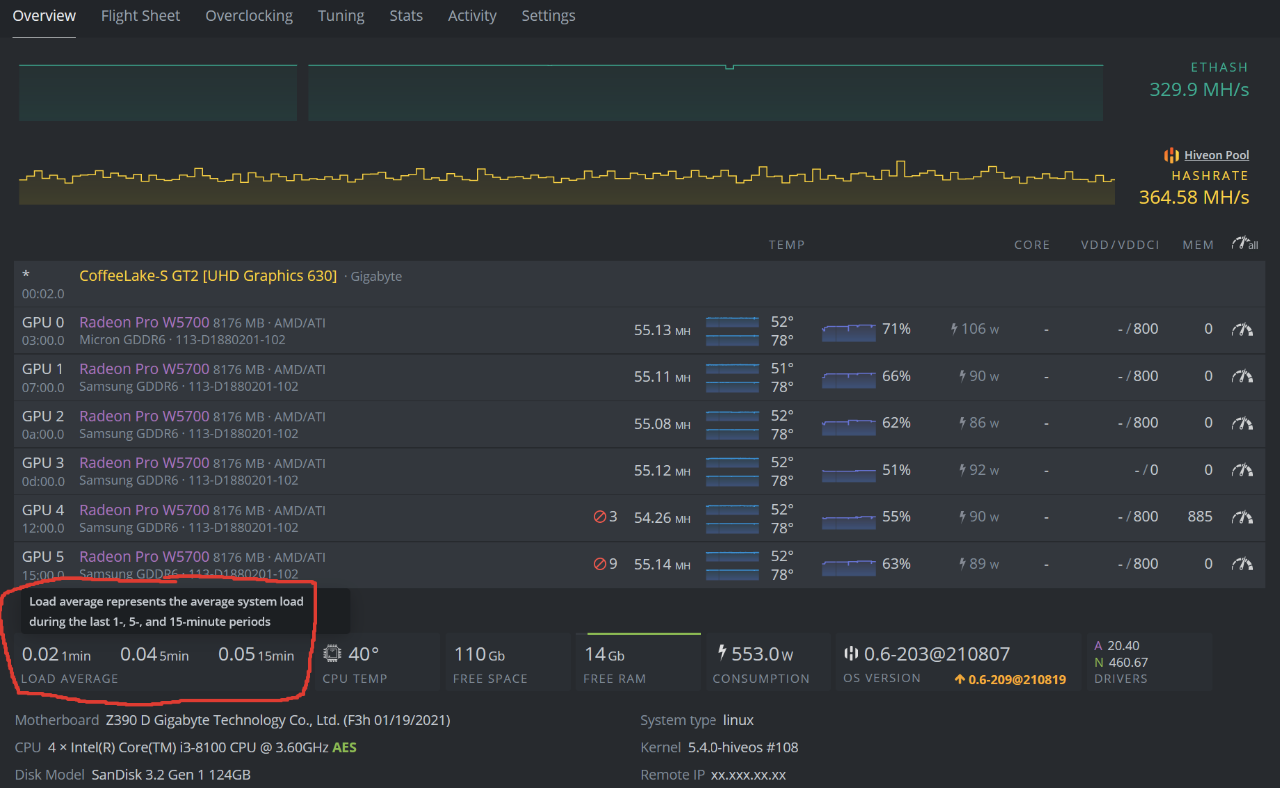Click the Hiveon Pool logo icon
1280x788 pixels.
point(1171,155)
